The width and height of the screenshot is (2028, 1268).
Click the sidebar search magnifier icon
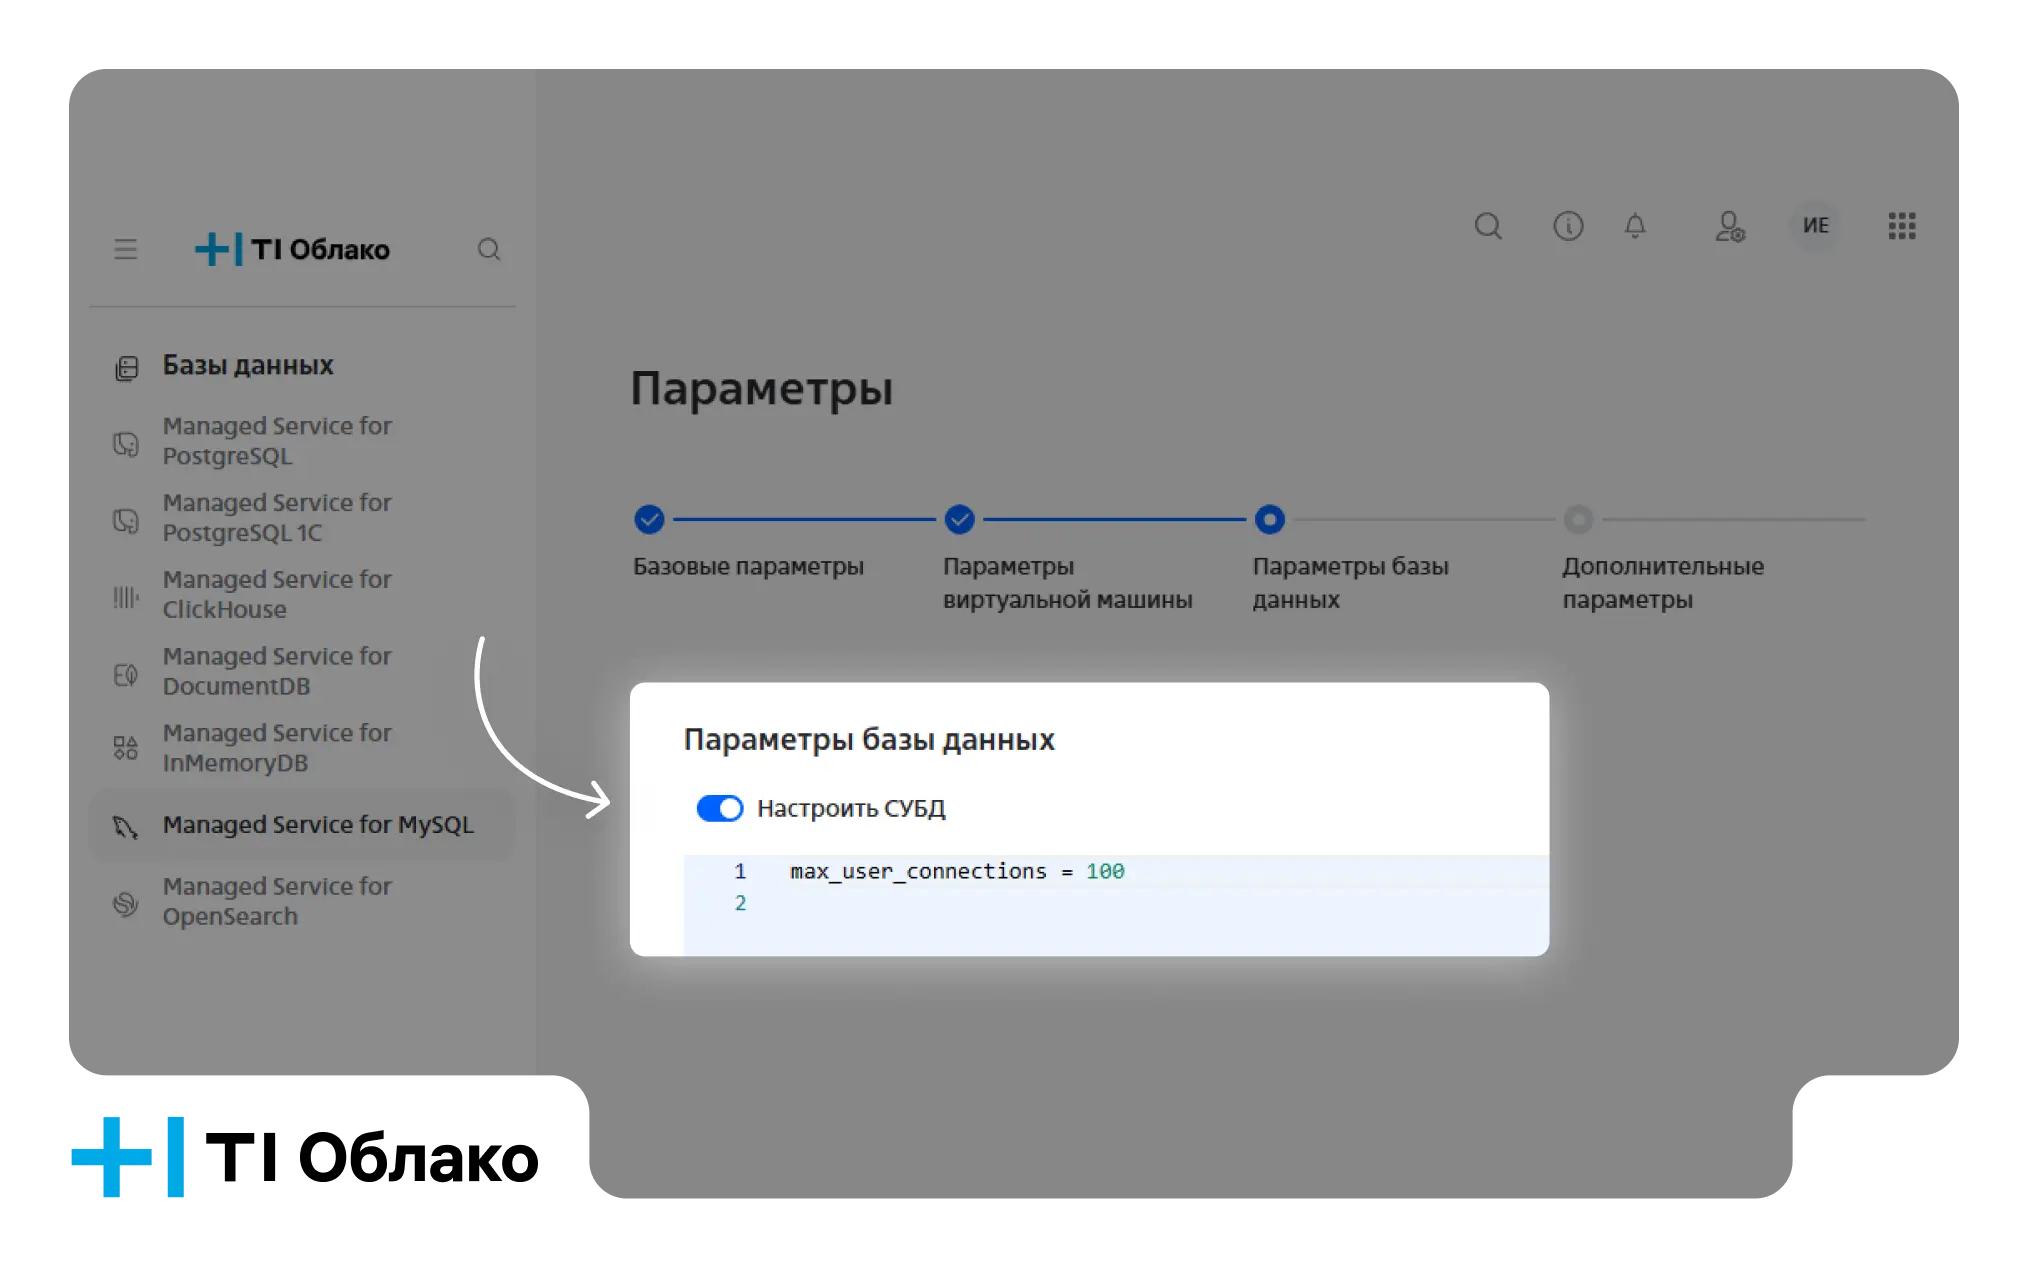click(x=489, y=249)
